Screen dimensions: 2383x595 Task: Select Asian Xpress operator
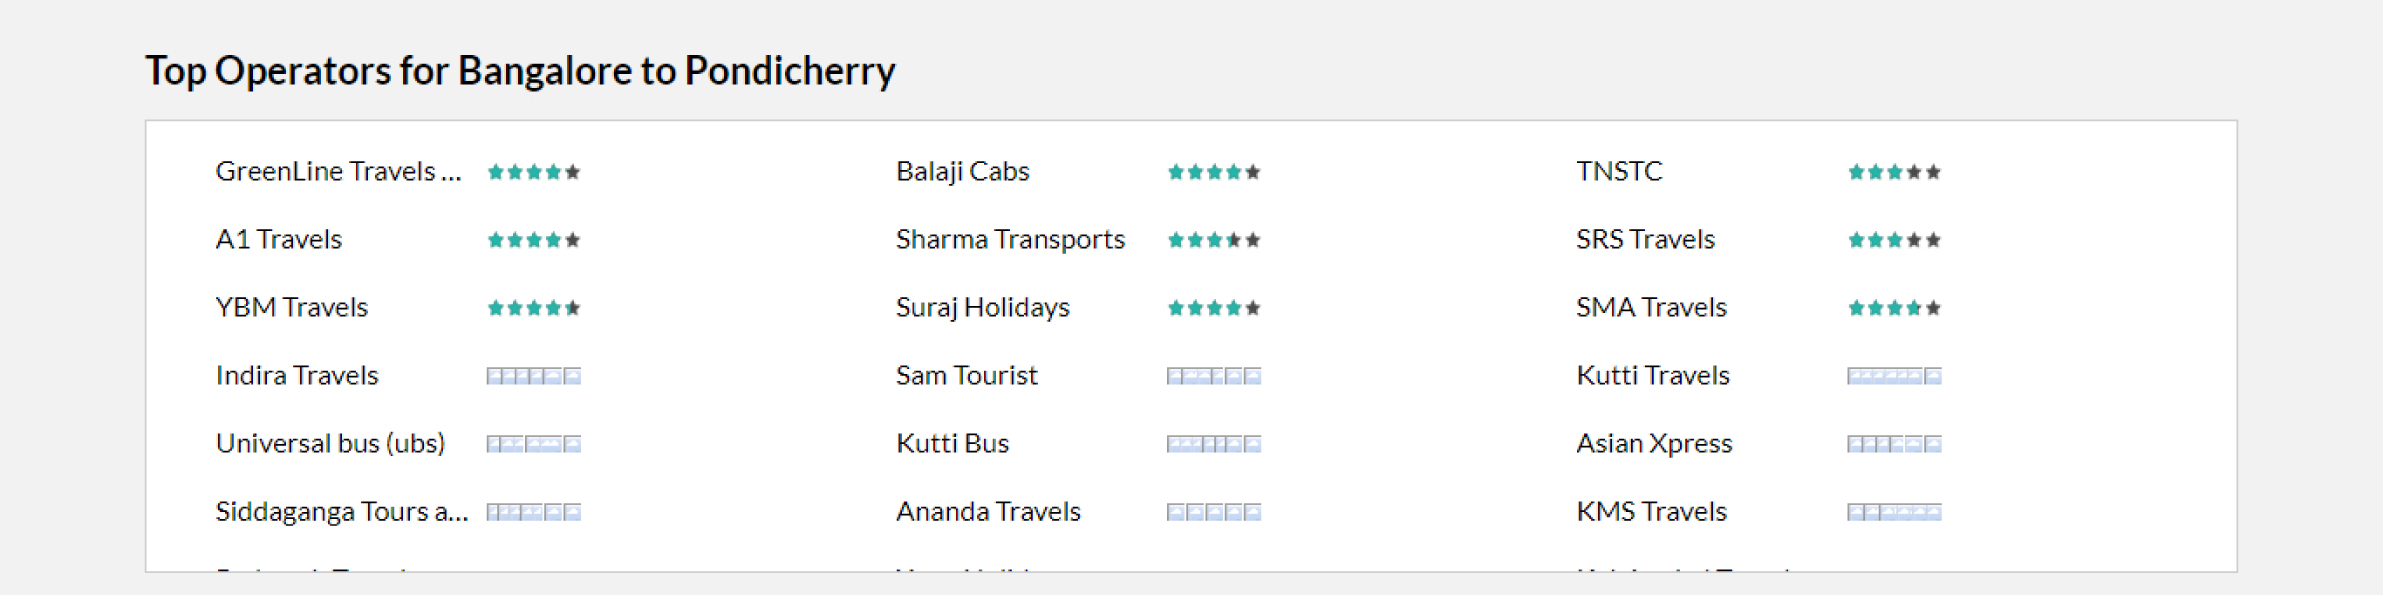[1654, 444]
